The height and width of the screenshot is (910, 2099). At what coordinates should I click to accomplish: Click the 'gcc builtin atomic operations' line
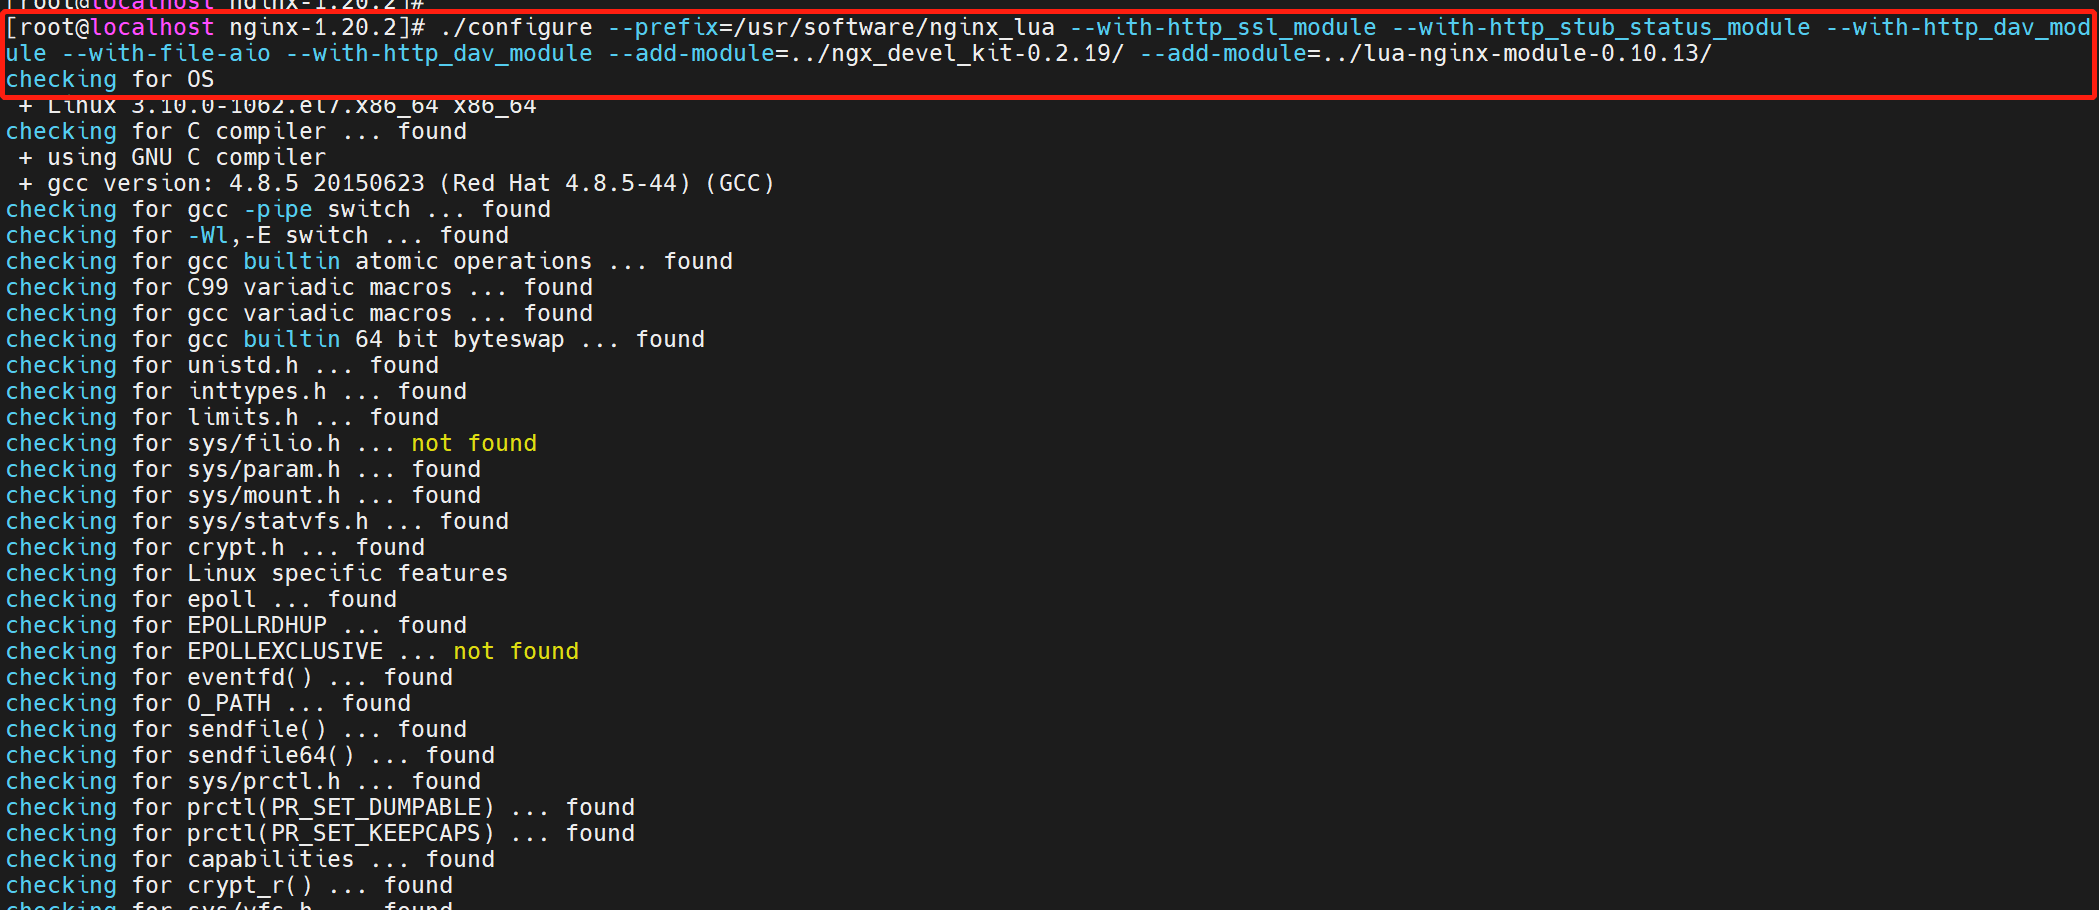[x=369, y=262]
